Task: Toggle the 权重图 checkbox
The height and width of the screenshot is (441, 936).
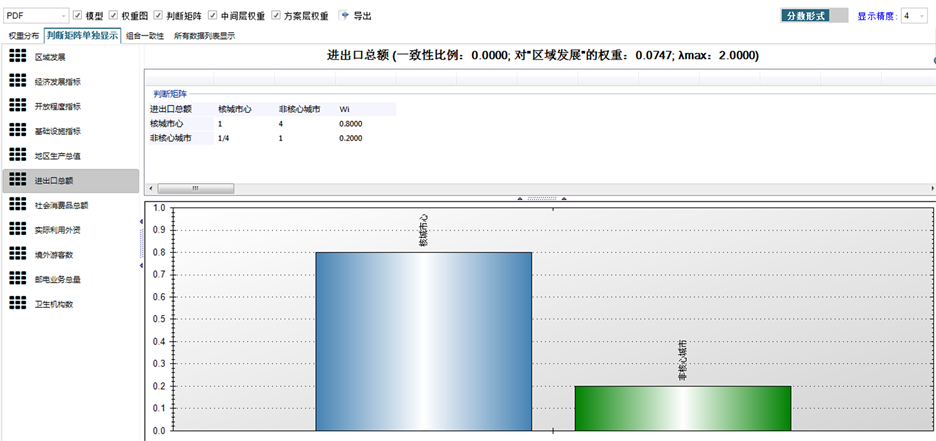Action: point(113,16)
